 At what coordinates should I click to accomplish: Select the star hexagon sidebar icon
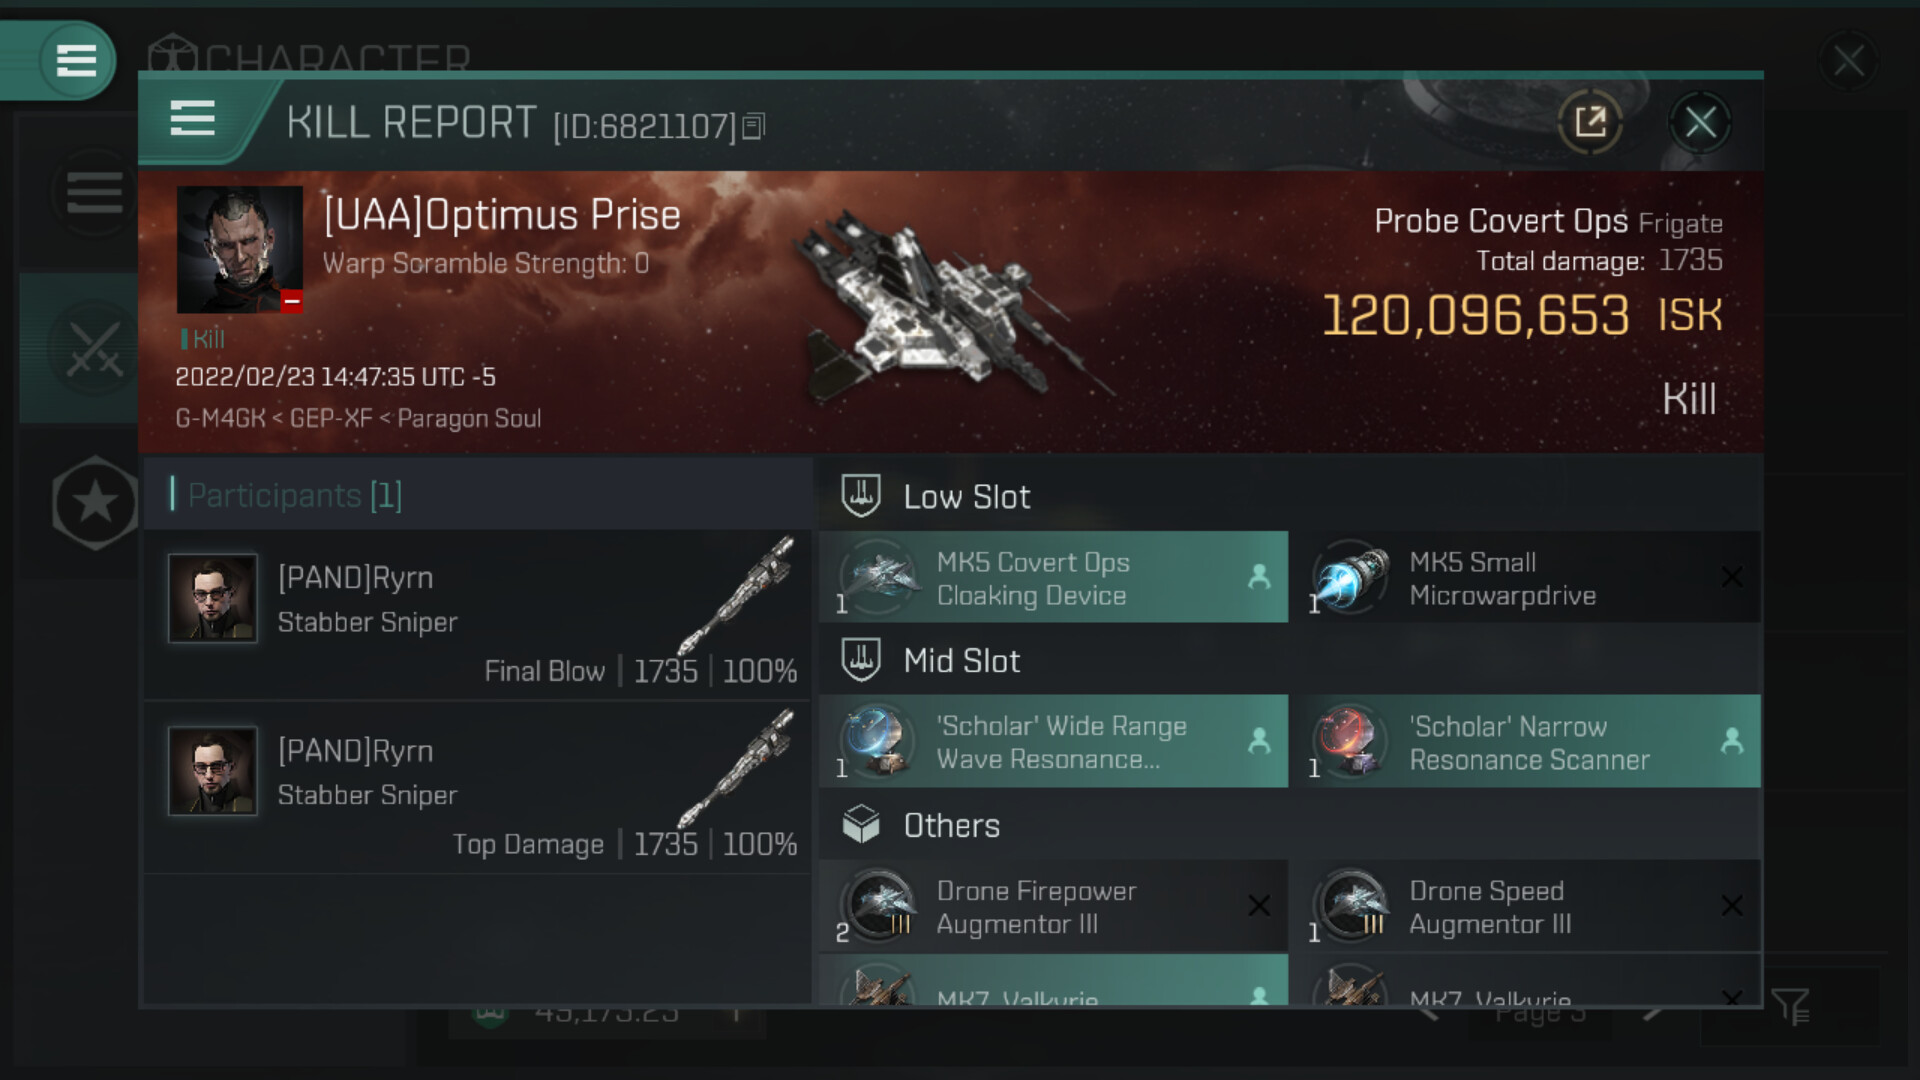(x=95, y=502)
